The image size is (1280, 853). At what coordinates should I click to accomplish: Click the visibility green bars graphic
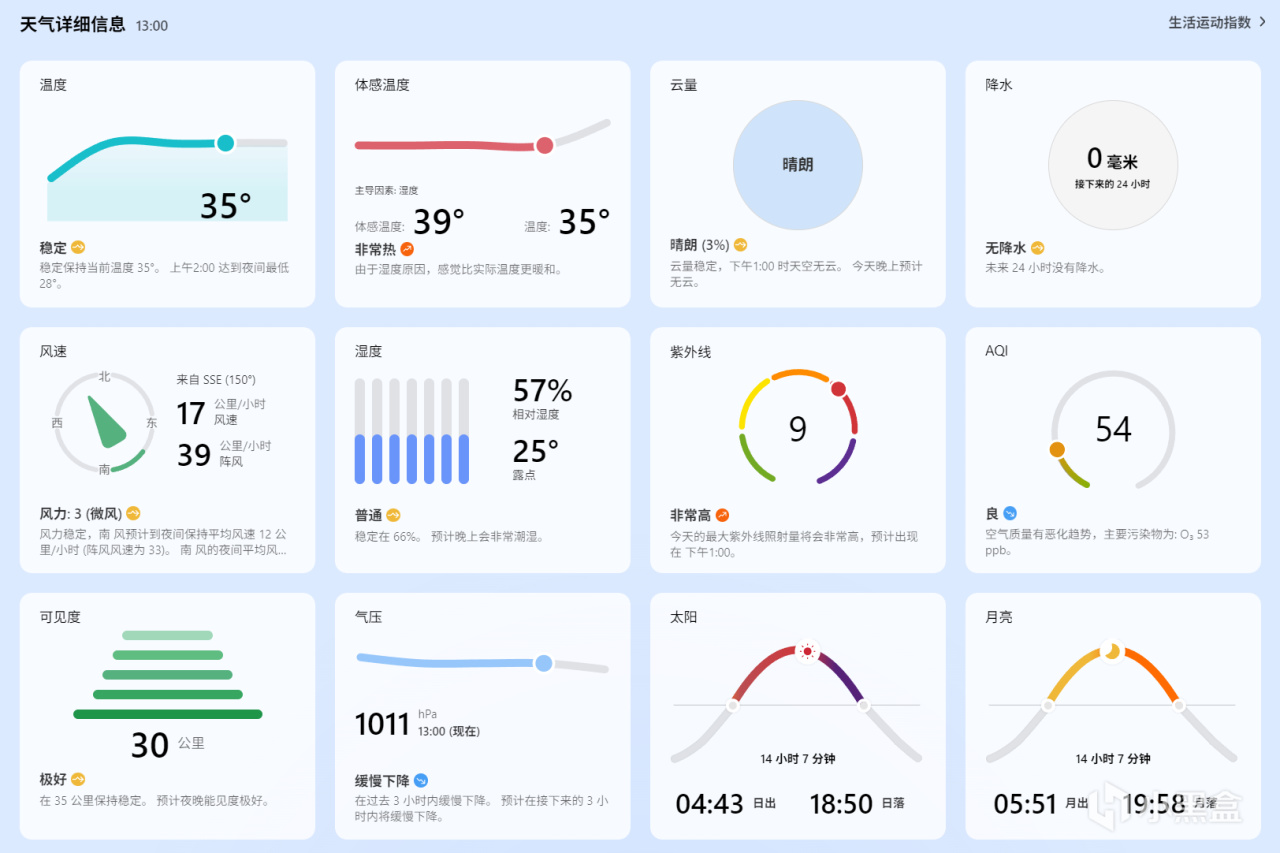point(168,675)
